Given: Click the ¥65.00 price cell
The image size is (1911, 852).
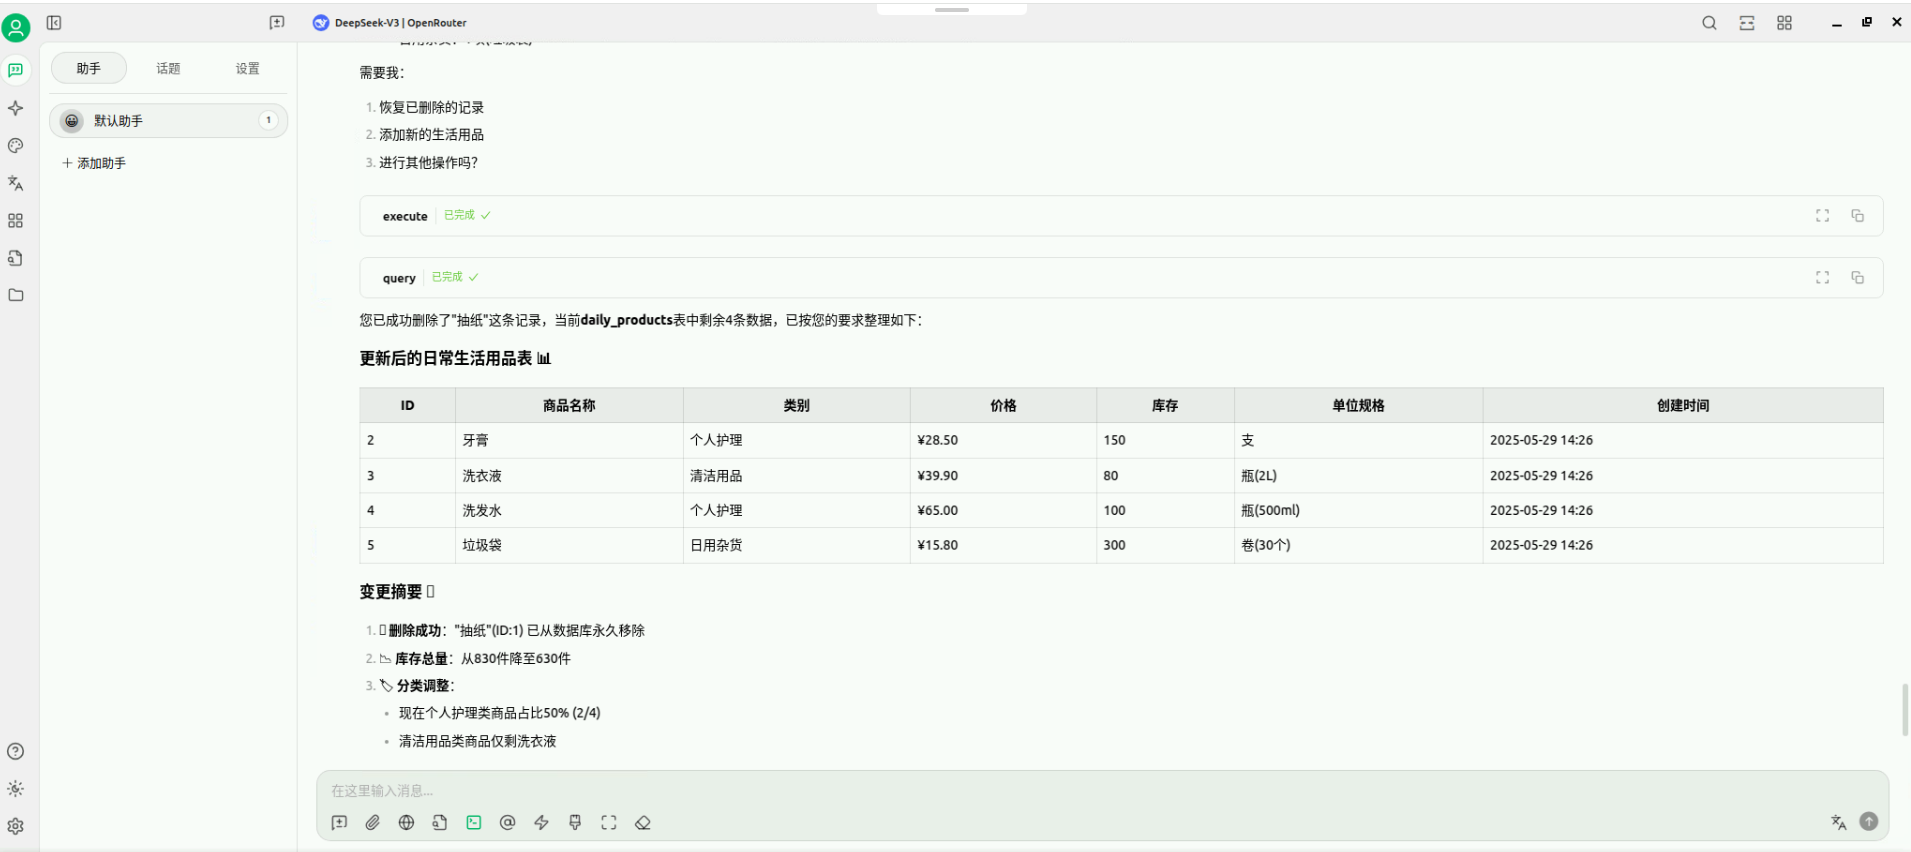Looking at the screenshot, I should click(1003, 511).
